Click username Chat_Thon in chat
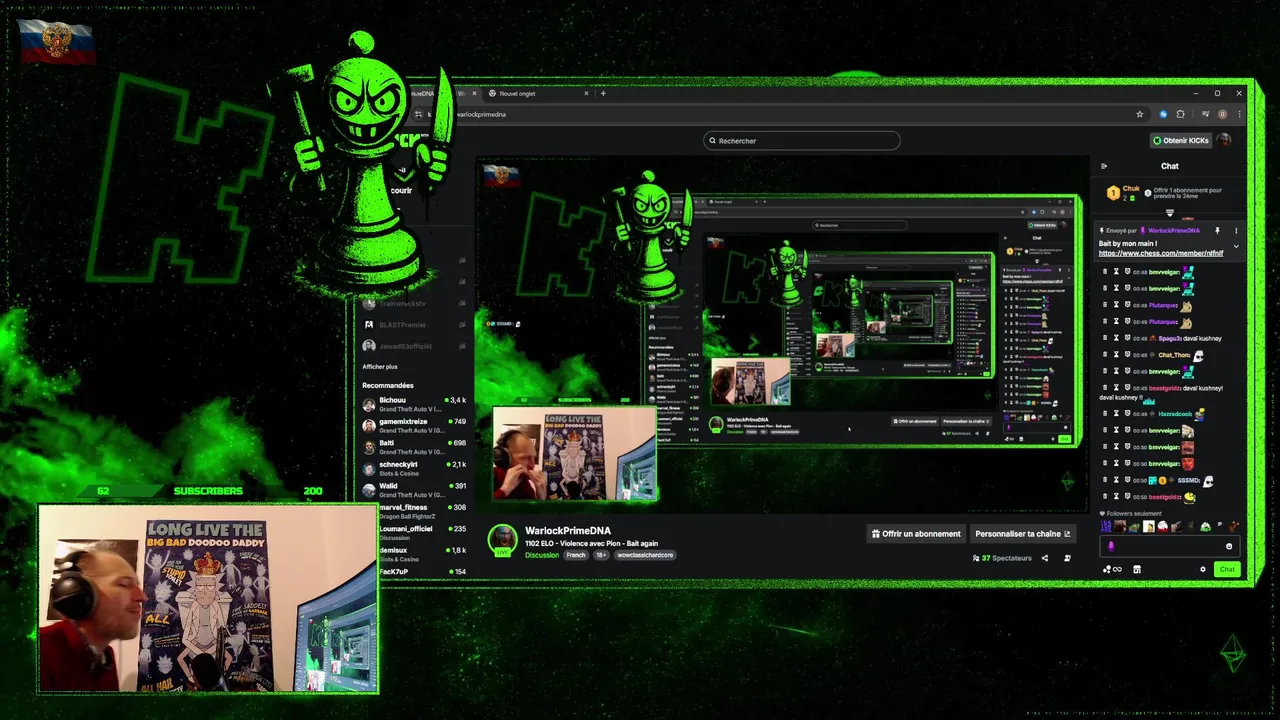Screen dimensions: 1280x720 tap(1174, 355)
